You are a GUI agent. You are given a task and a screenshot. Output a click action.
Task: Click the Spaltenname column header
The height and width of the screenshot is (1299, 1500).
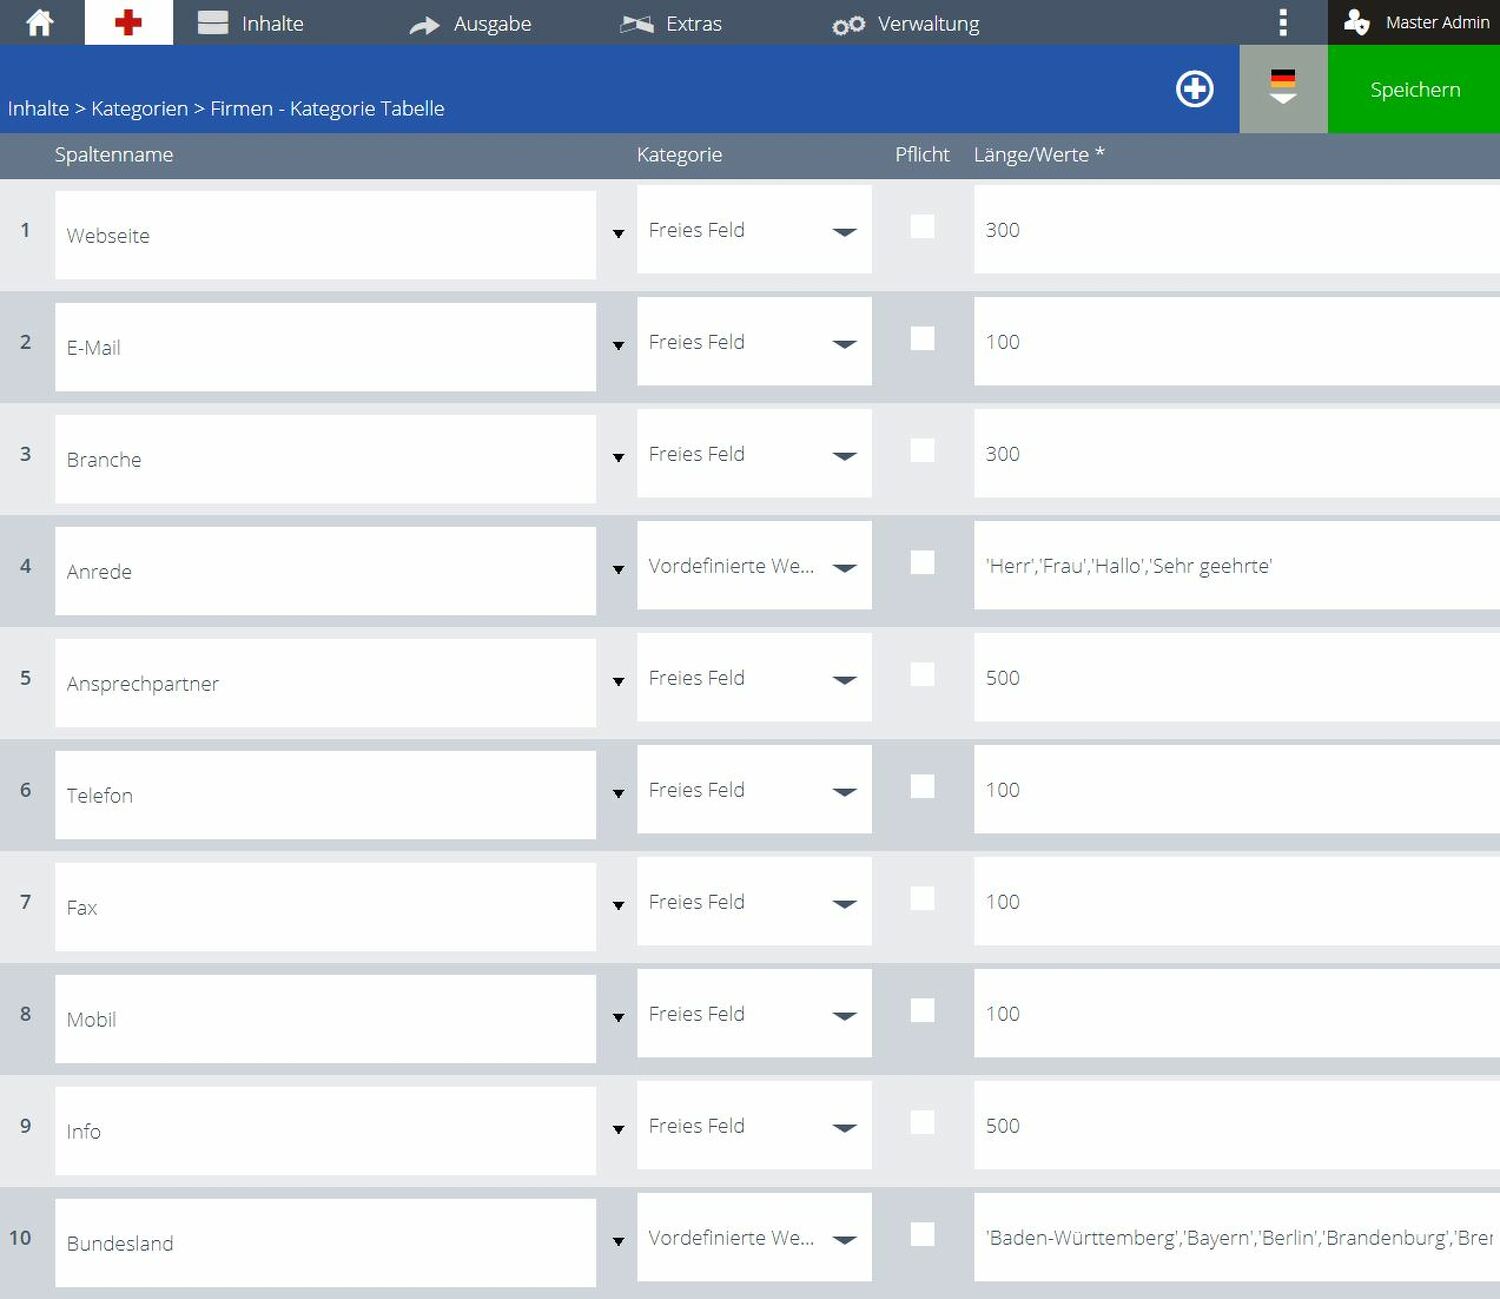pyautogui.click(x=114, y=155)
